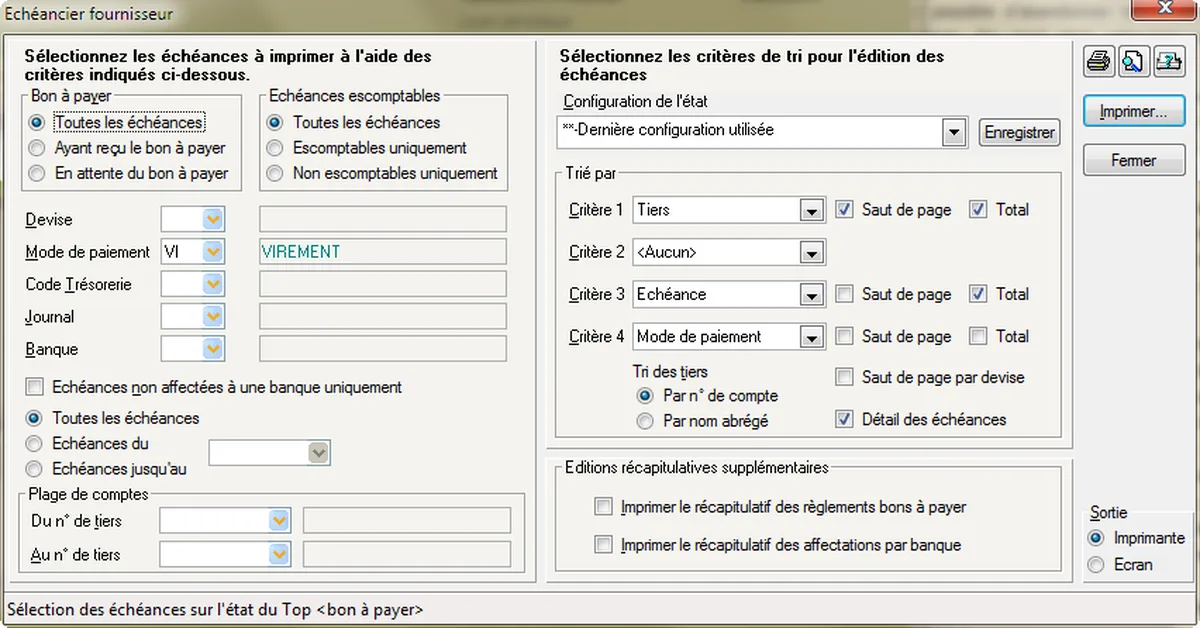The height and width of the screenshot is (628, 1200).
Task: Uncheck 'Saut de page' for Critère 1
Action: point(845,210)
